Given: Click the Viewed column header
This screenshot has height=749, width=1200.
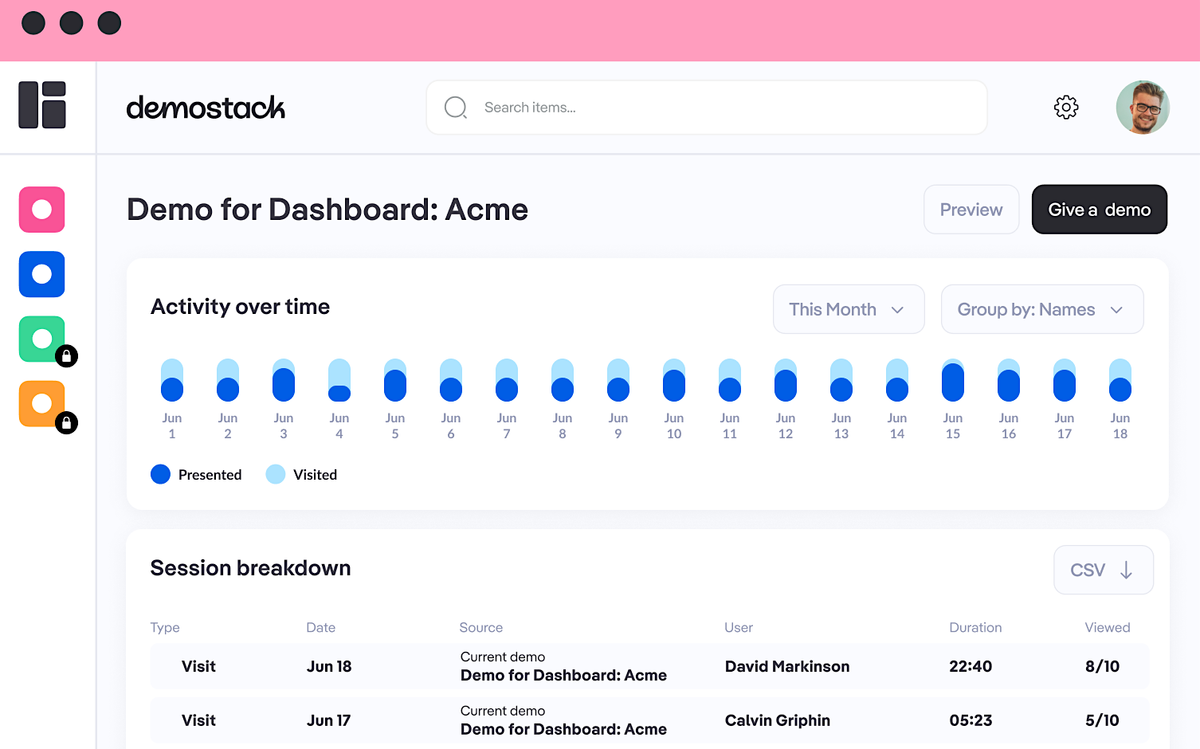Looking at the screenshot, I should coord(1107,628).
